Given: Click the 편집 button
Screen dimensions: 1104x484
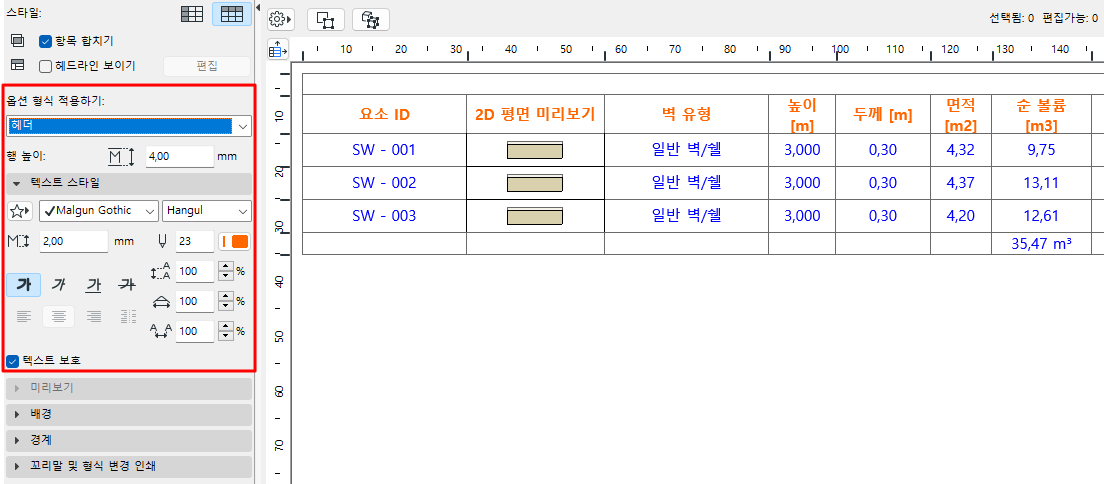Looking at the screenshot, I should (207, 66).
